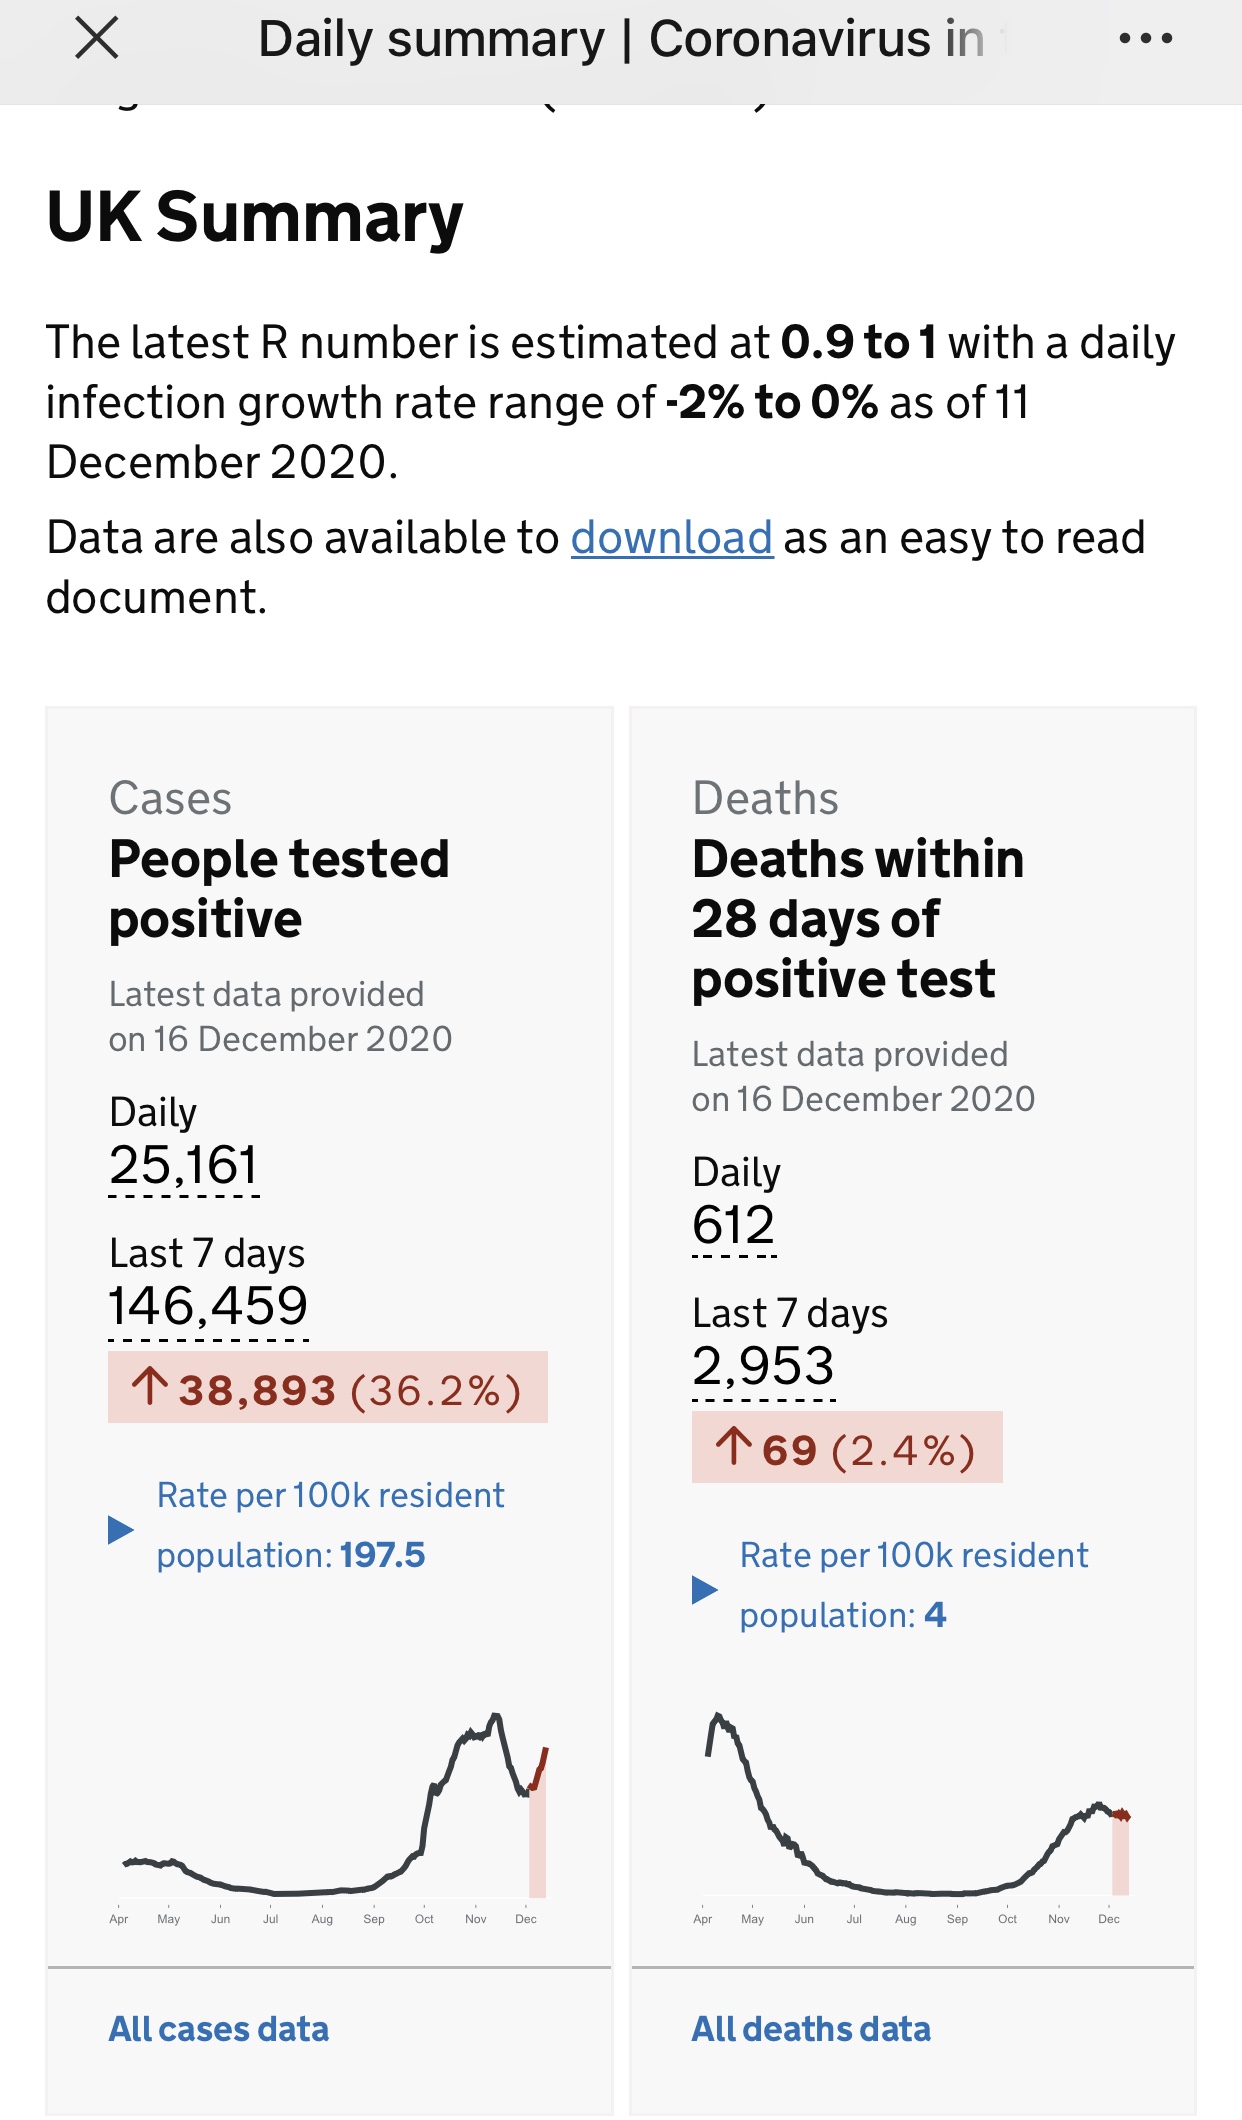Close the in-app browser with X icon
Viewport: 1242px width, 2120px height.
tap(97, 39)
